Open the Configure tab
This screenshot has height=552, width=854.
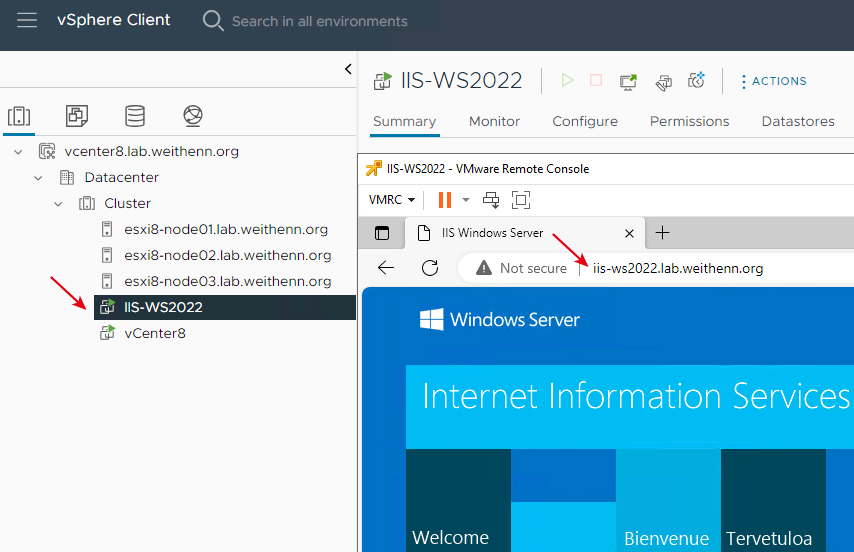[585, 121]
